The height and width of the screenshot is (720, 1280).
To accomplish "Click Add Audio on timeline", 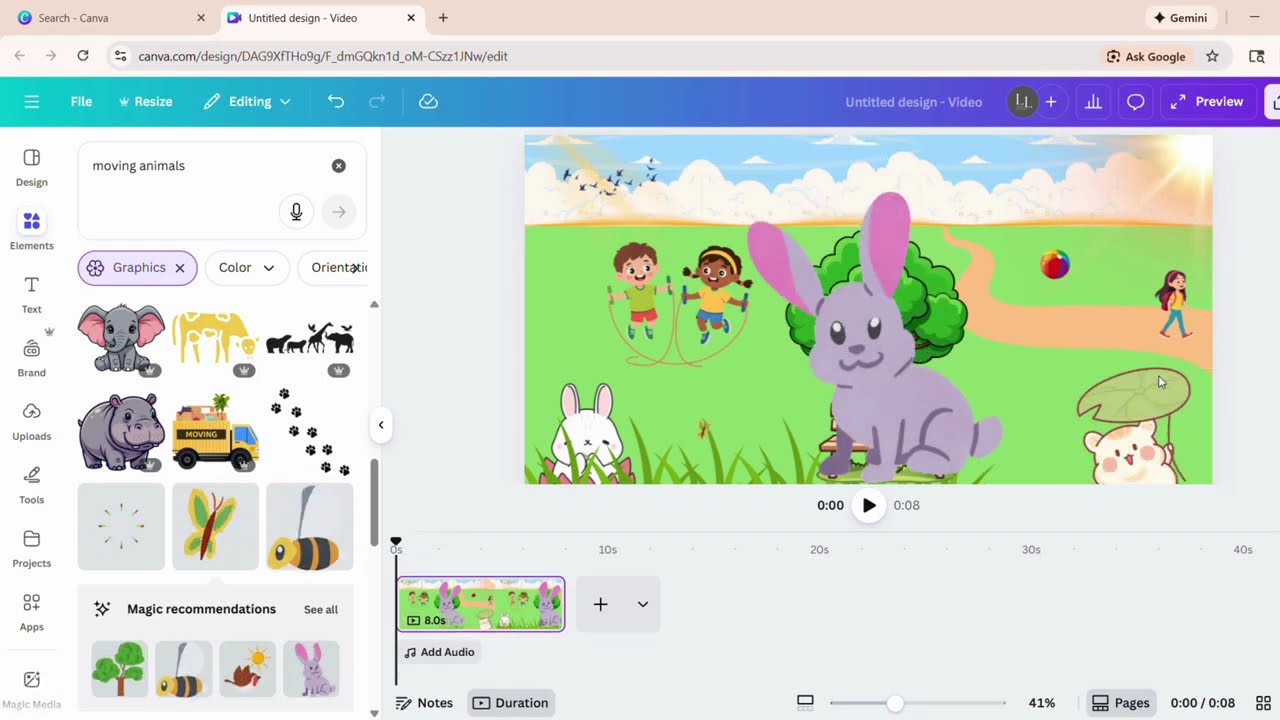I will pos(439,652).
